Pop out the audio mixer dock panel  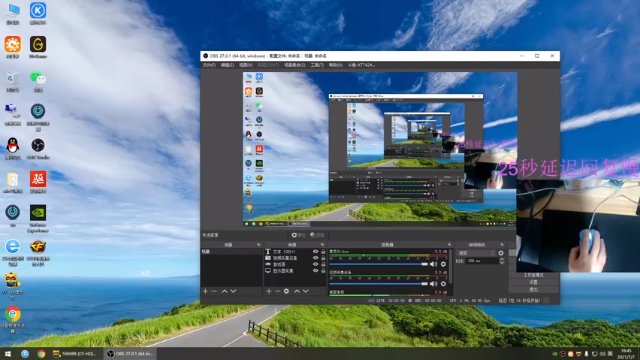coord(449,244)
